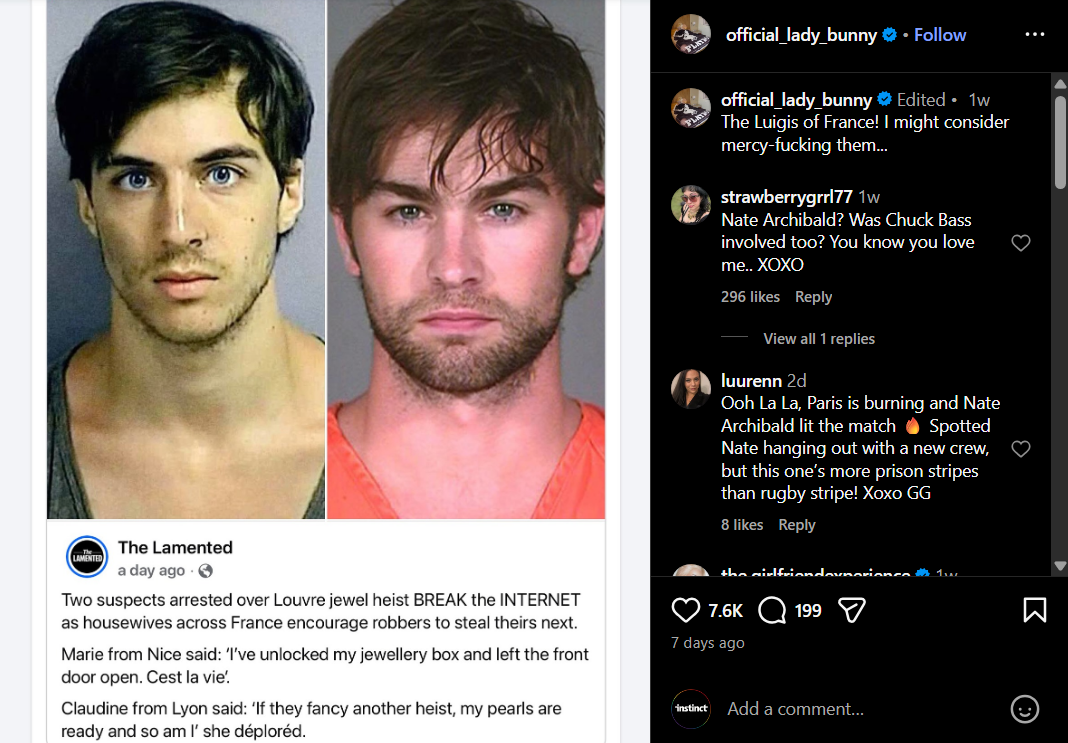Reply to luurenn's comment
Screen dimensions: 1068x743
[797, 525]
